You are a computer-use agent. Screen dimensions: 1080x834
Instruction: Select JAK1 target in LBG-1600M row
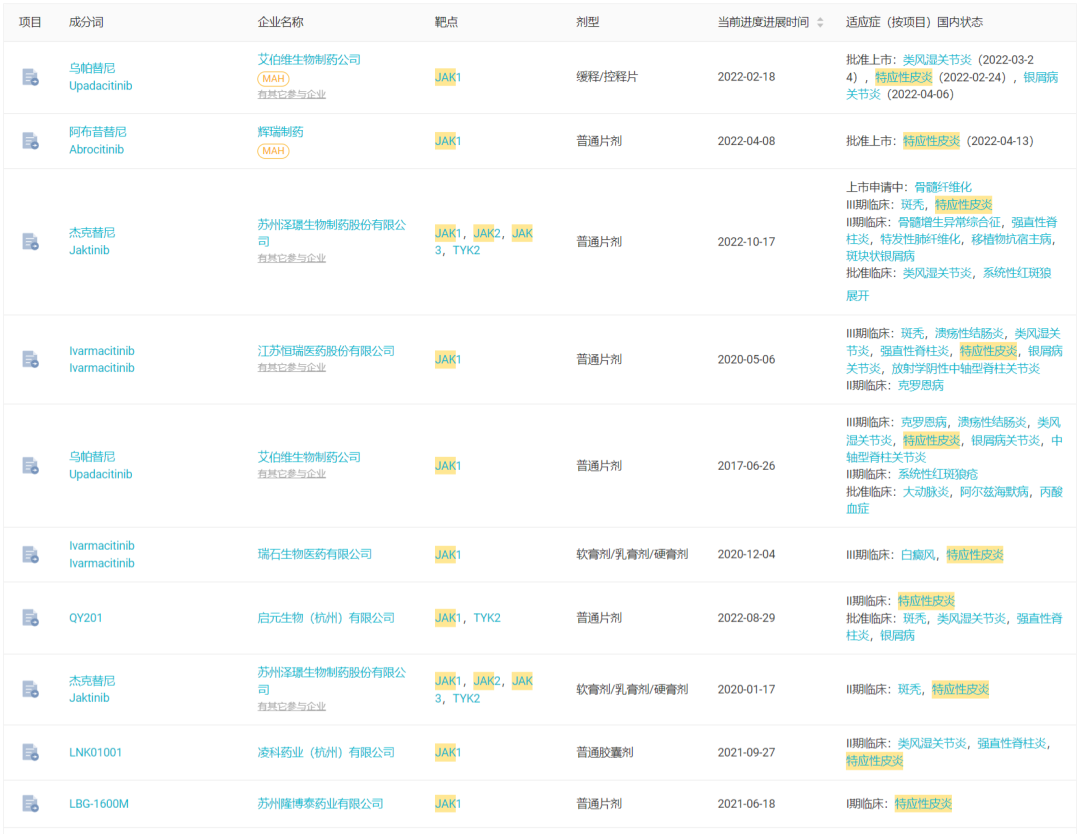(x=448, y=804)
